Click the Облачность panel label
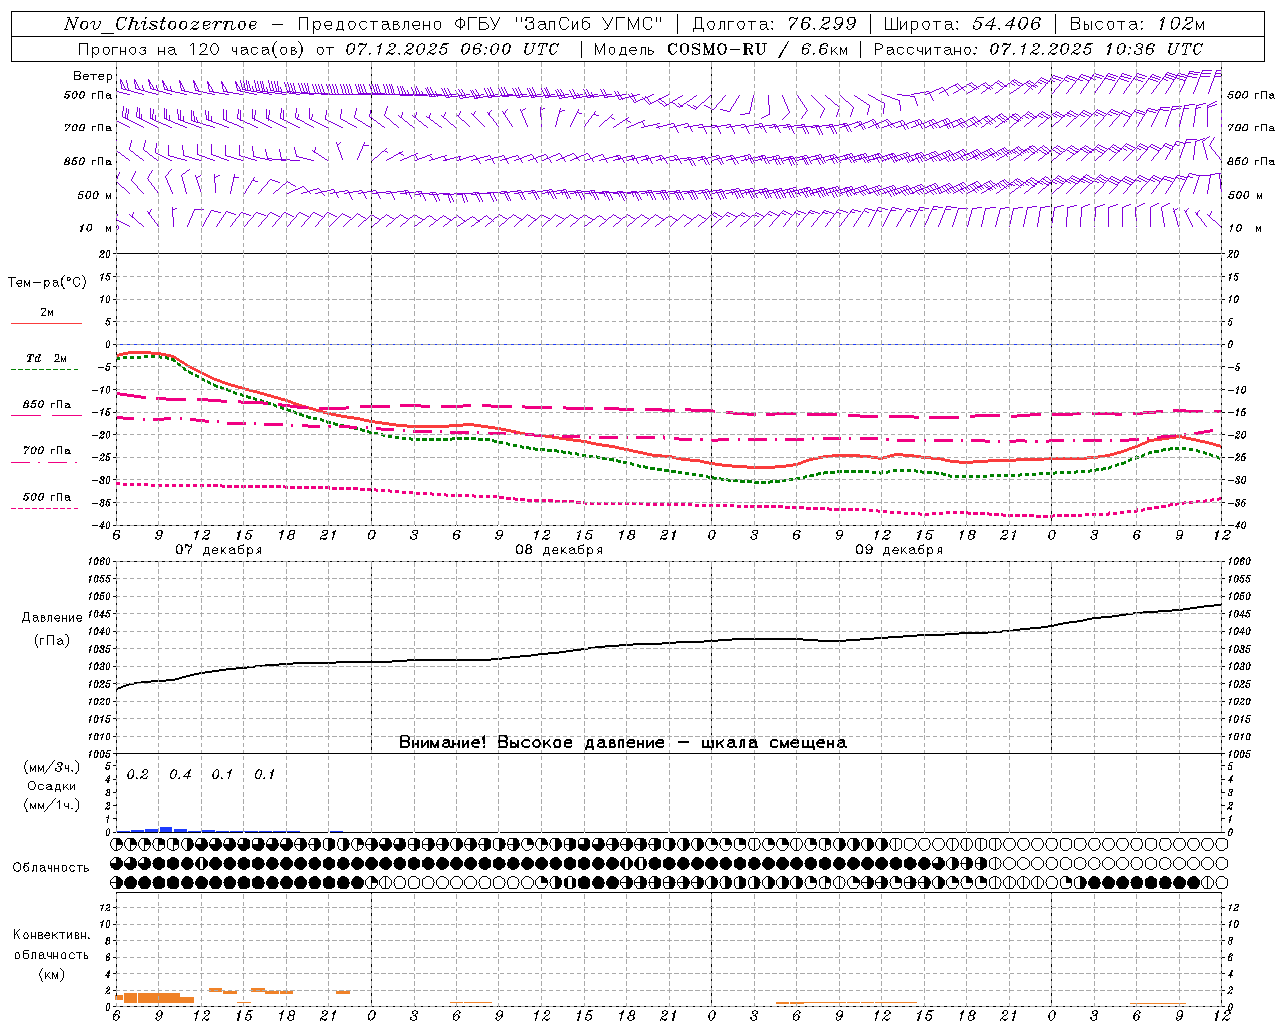 (51, 867)
